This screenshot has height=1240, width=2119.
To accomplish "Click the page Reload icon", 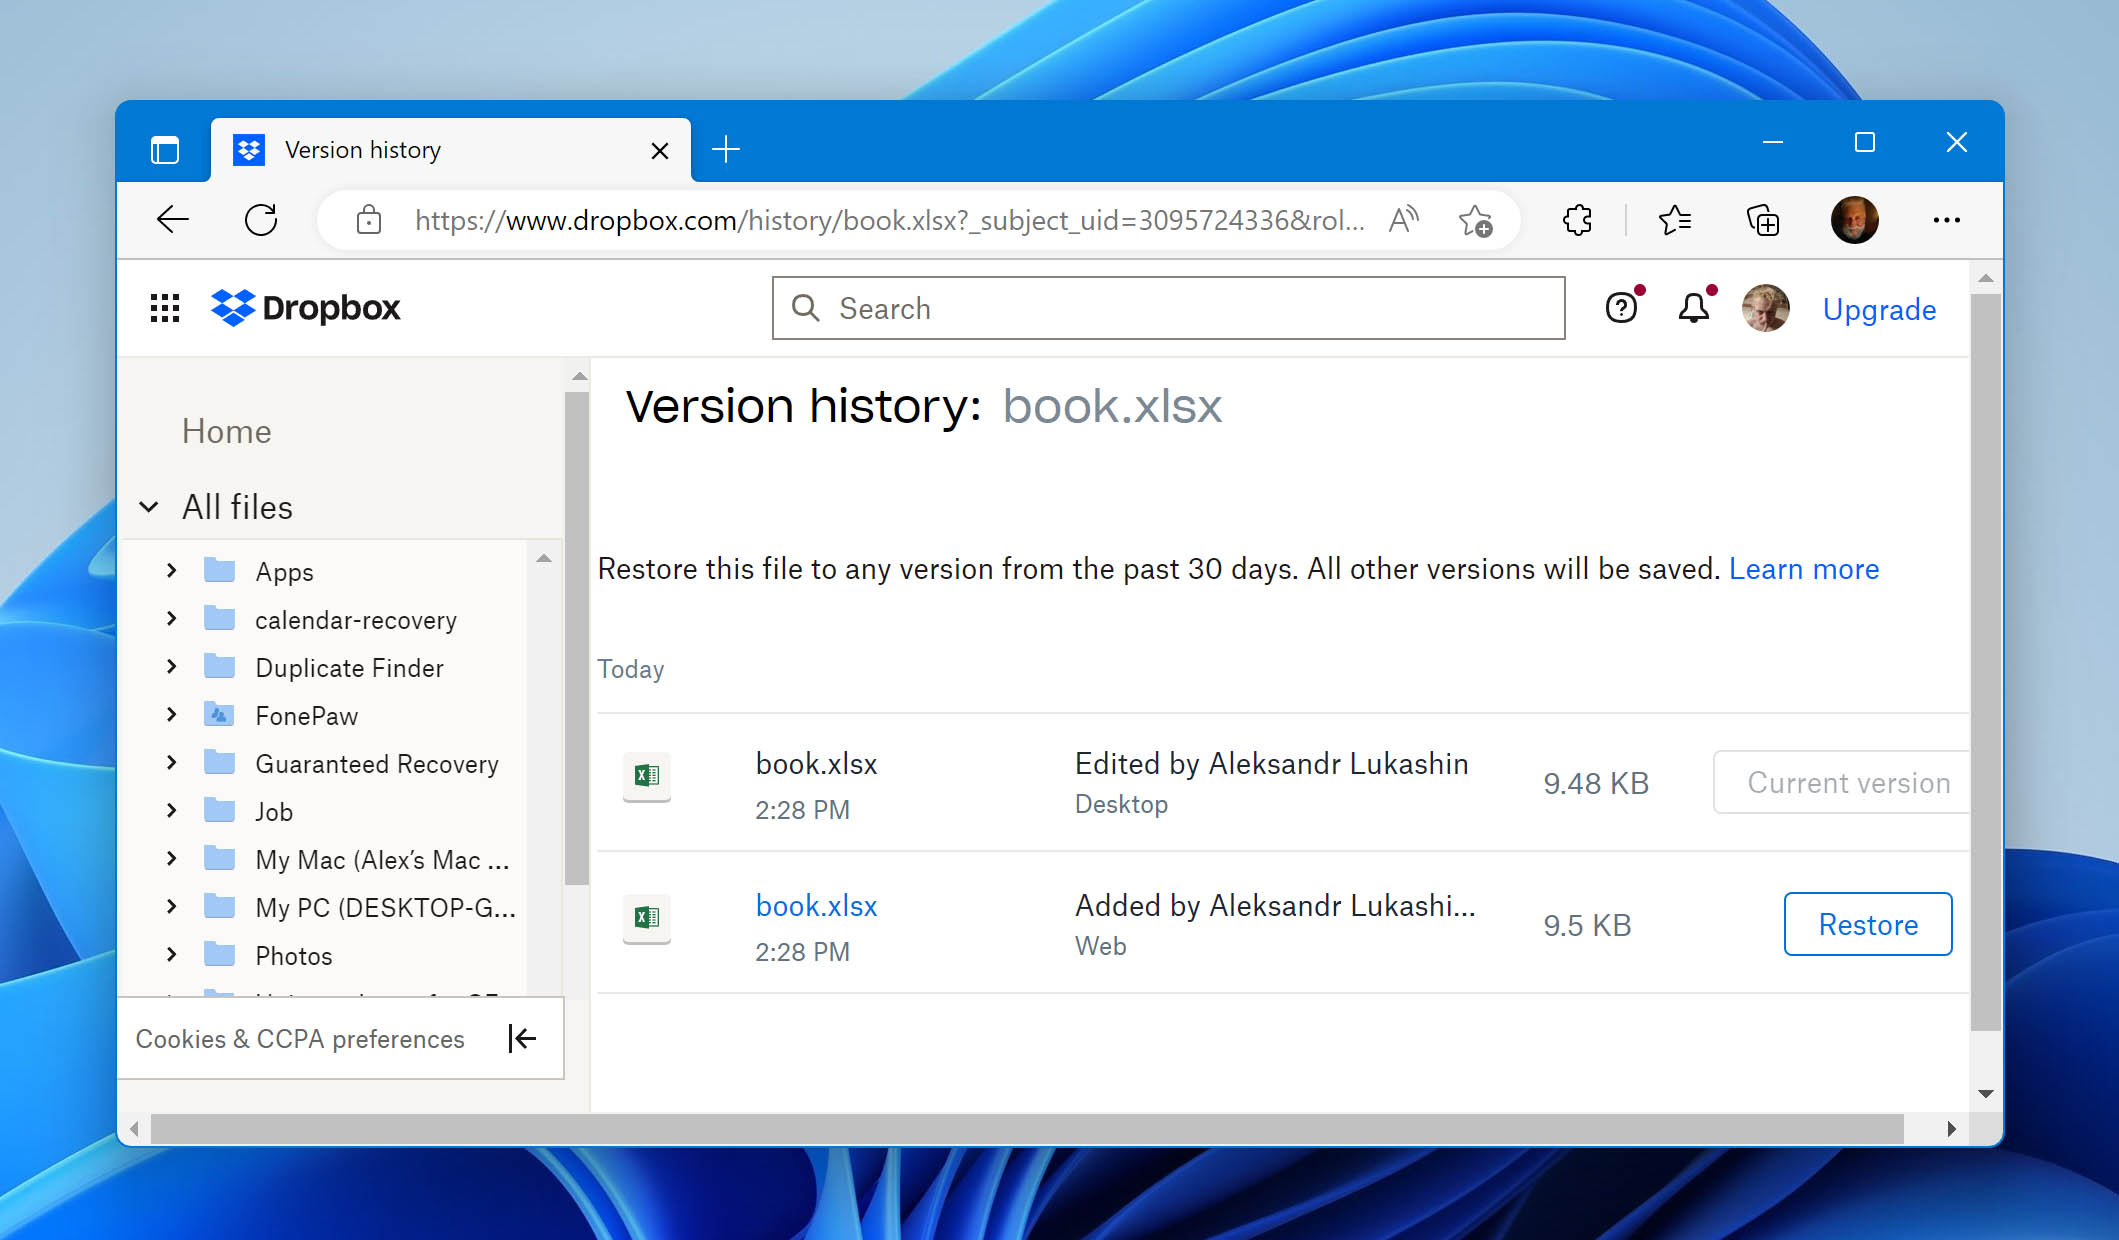I will 260,220.
